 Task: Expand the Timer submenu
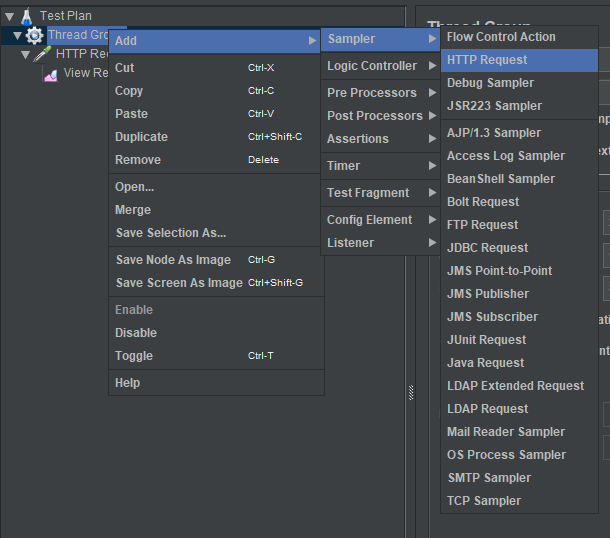click(x=380, y=166)
